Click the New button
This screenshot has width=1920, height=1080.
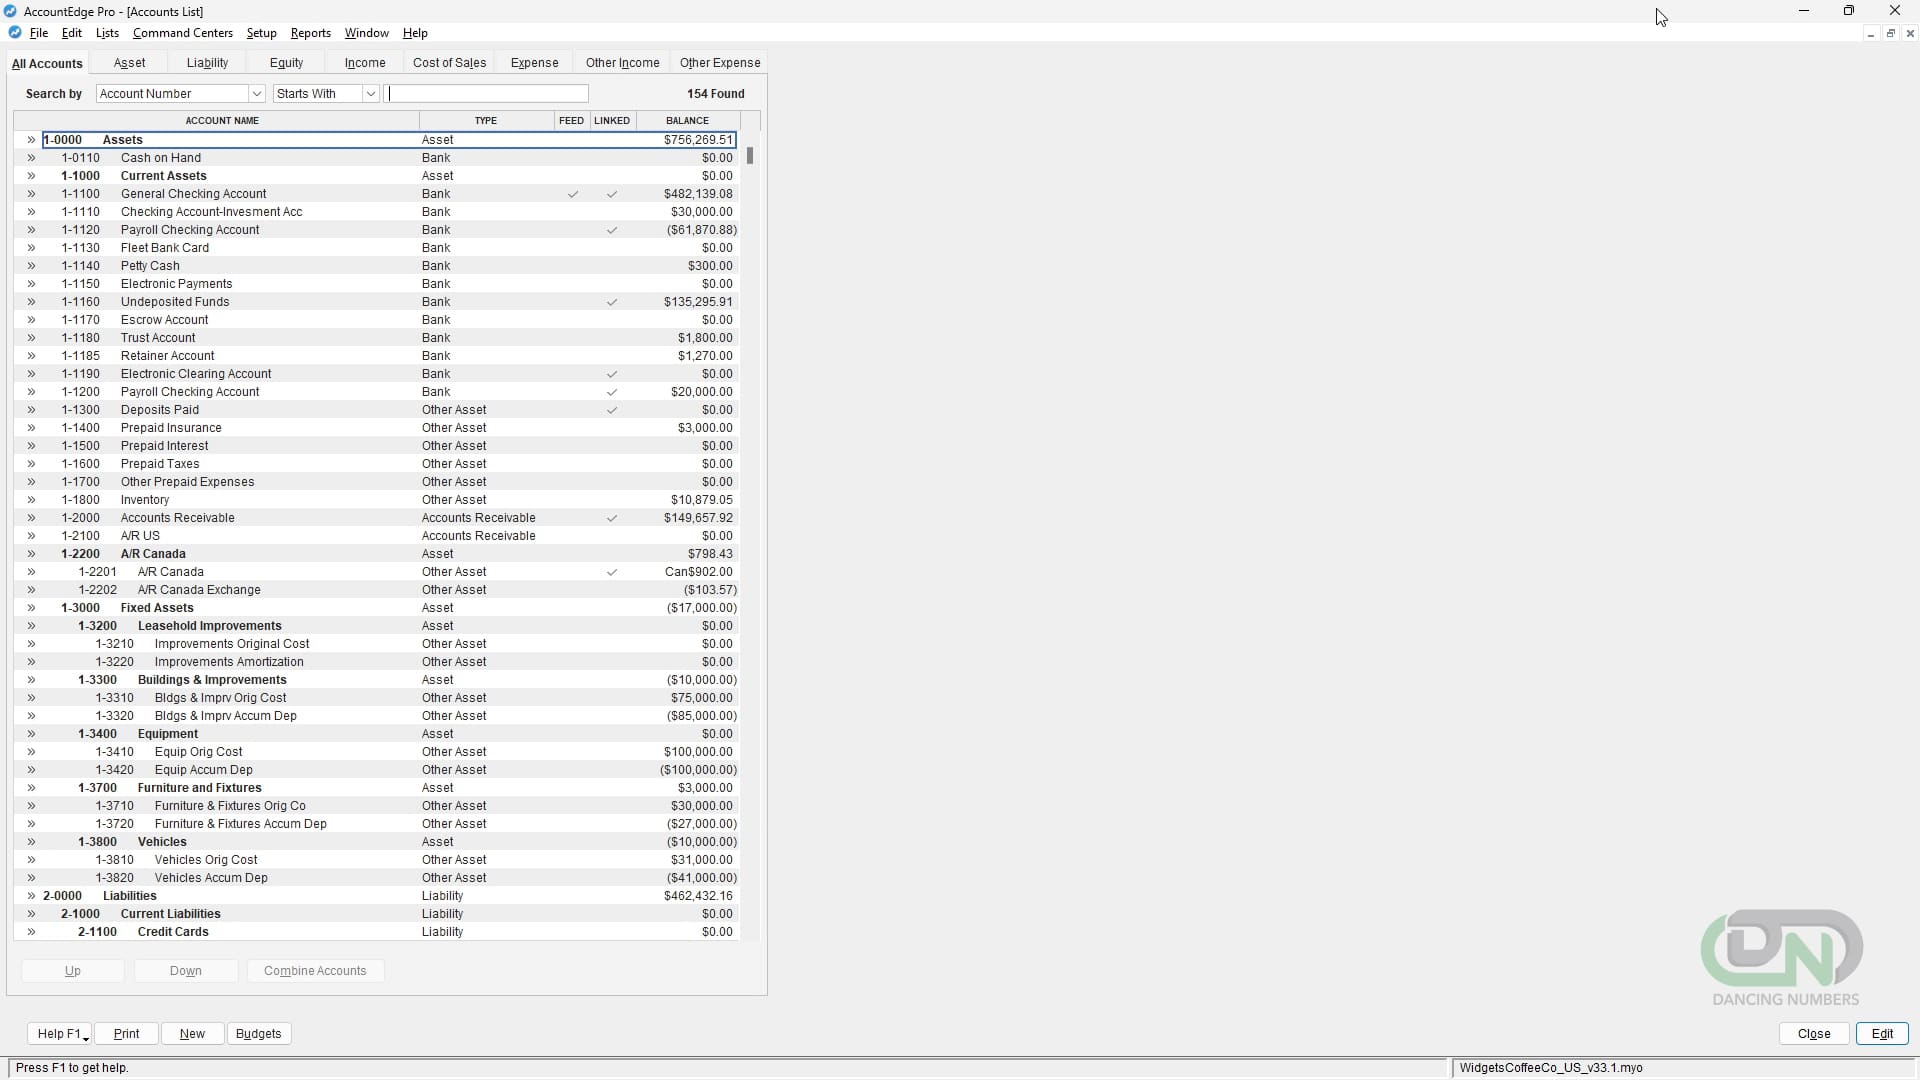tap(192, 1033)
